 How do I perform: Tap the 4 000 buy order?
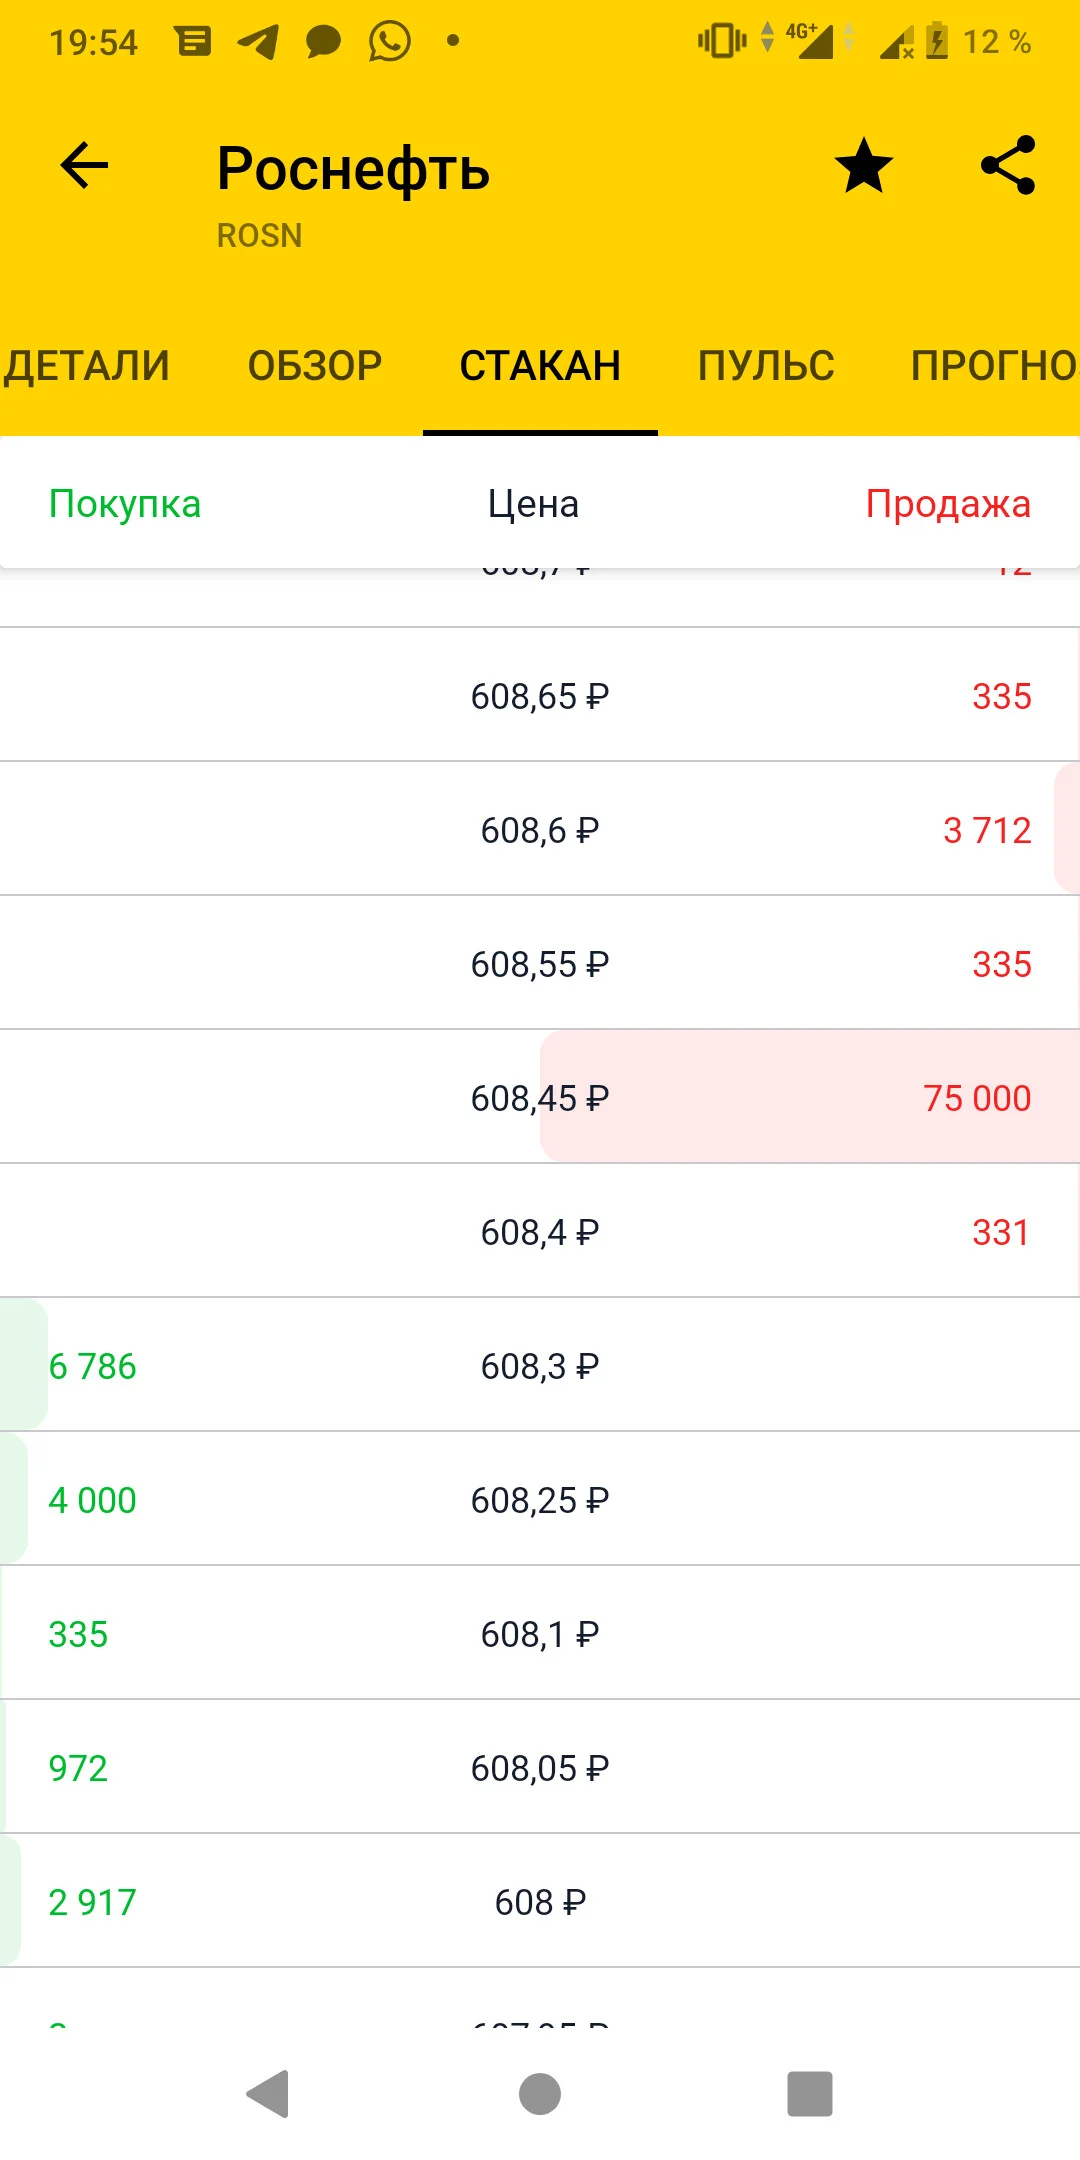pyautogui.click(x=92, y=1500)
